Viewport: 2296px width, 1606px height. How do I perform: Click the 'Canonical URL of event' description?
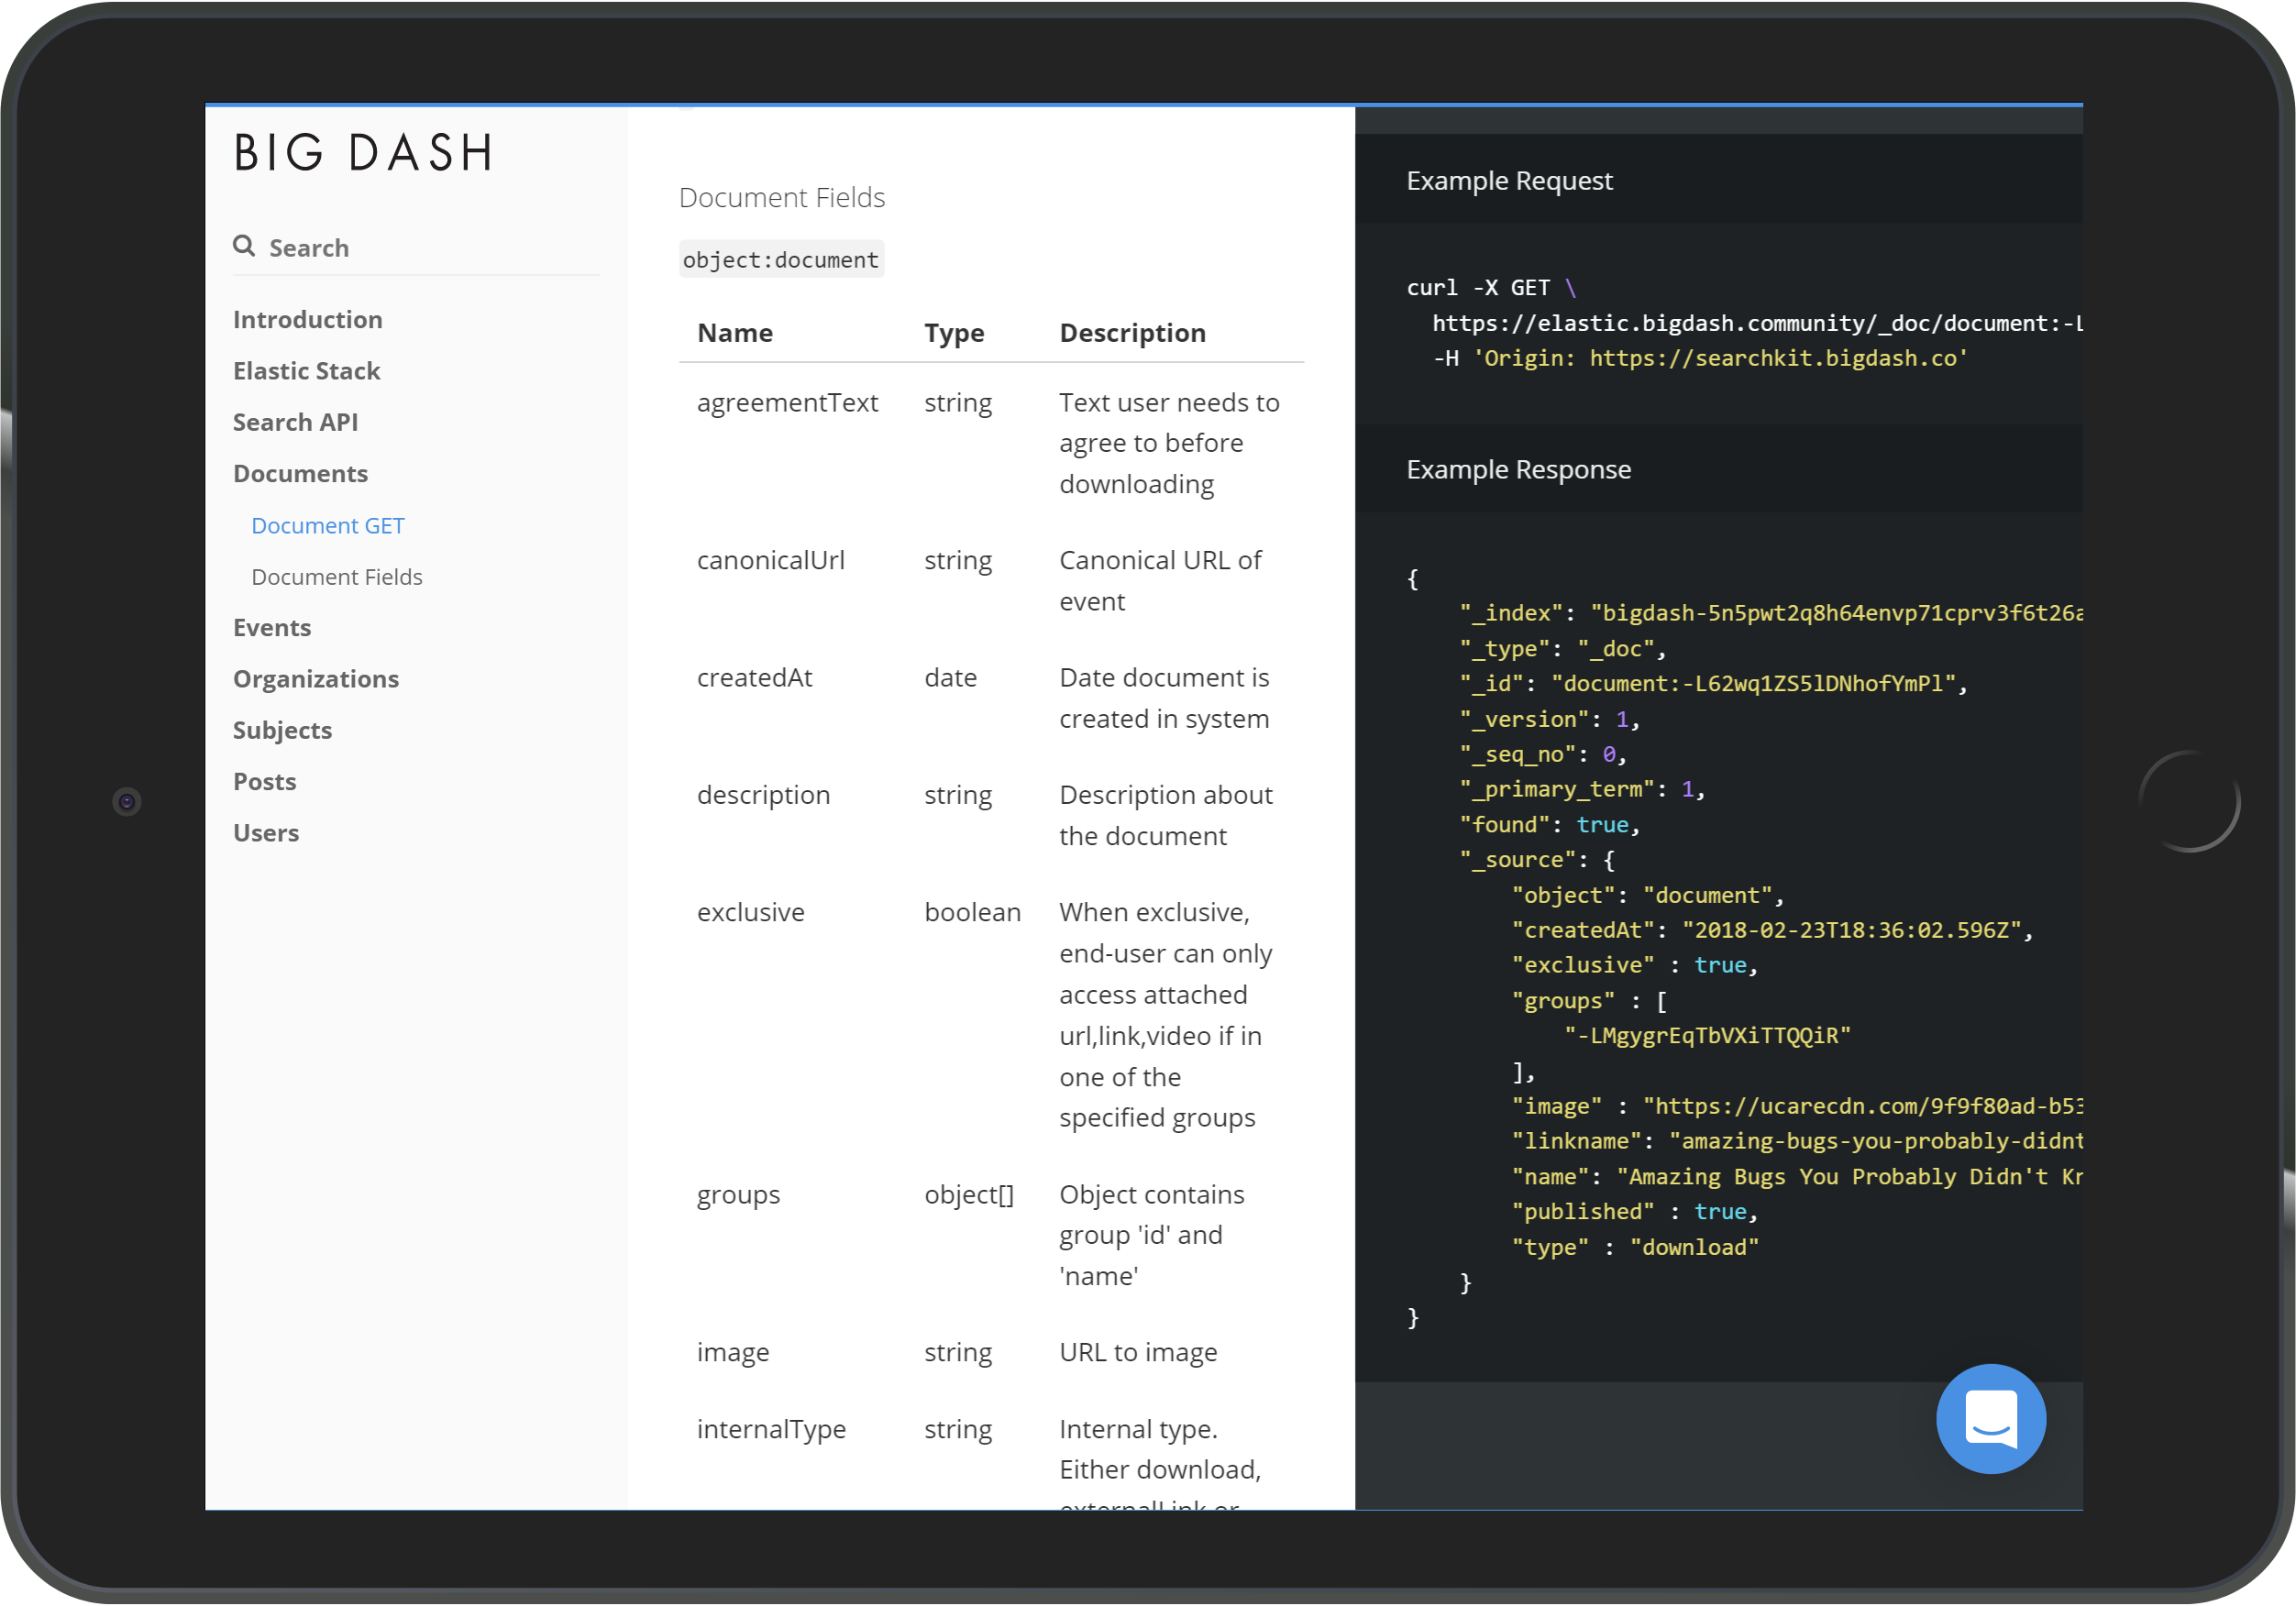[1160, 581]
